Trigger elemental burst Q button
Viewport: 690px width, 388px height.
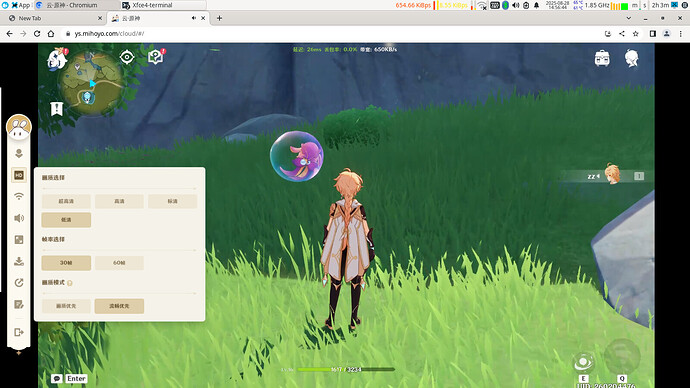(622, 356)
